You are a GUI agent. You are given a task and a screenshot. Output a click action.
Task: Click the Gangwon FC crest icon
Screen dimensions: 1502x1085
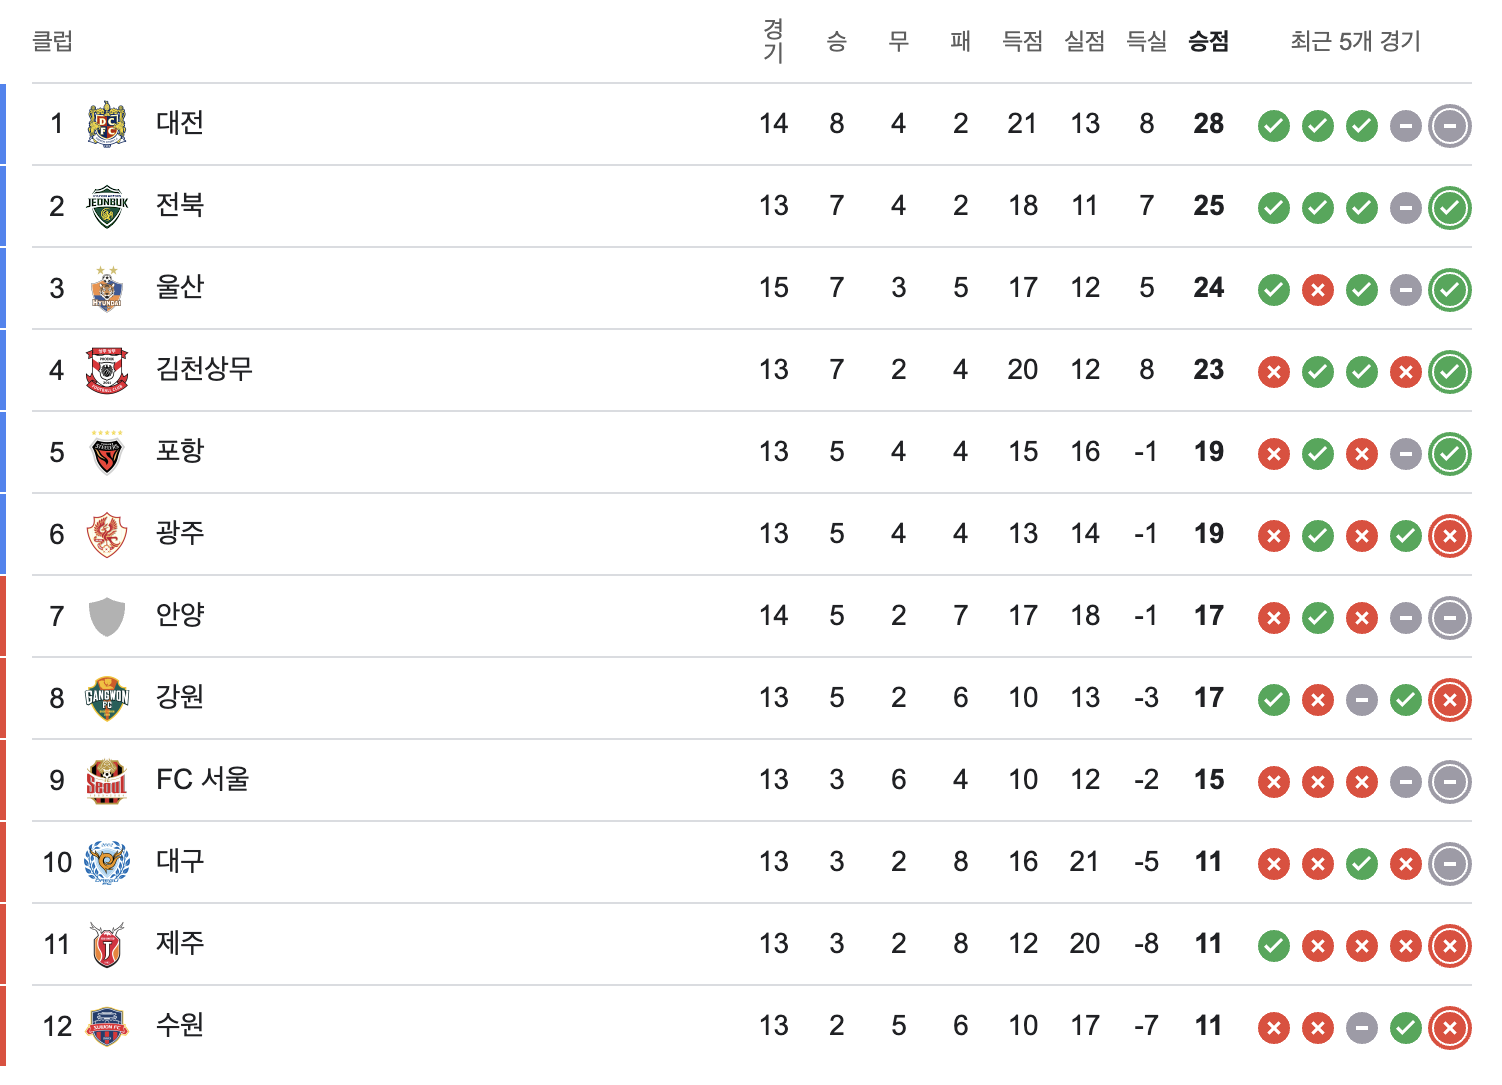click(x=107, y=698)
